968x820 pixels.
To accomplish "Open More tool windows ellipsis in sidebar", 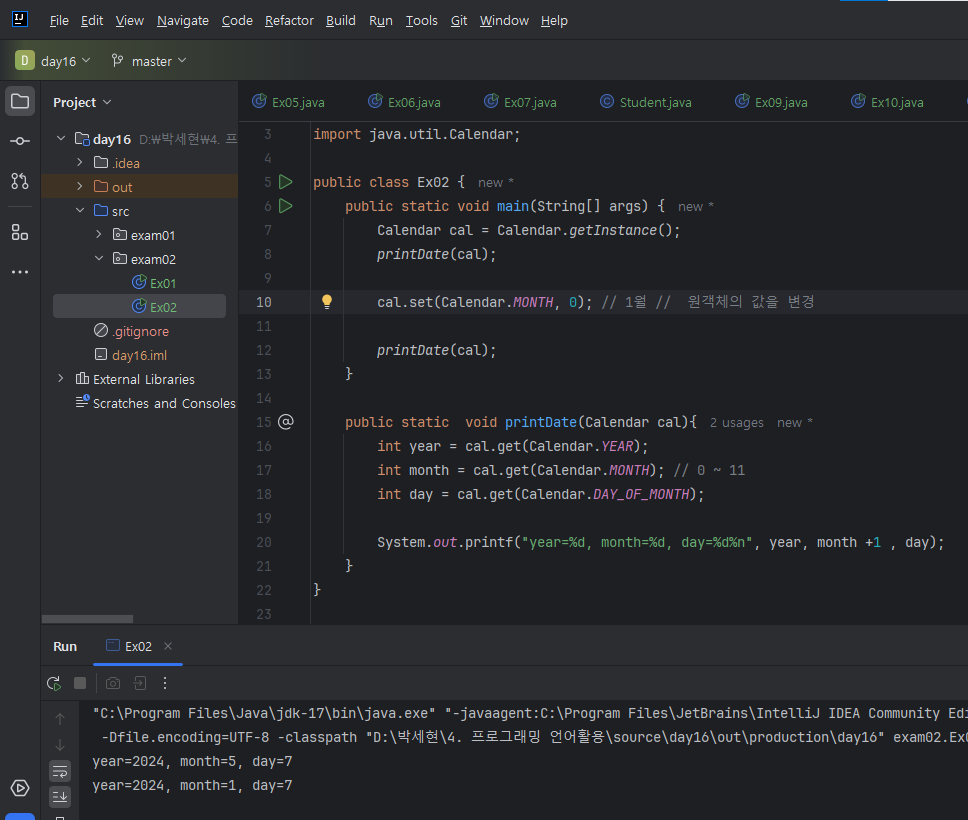I will tap(20, 272).
